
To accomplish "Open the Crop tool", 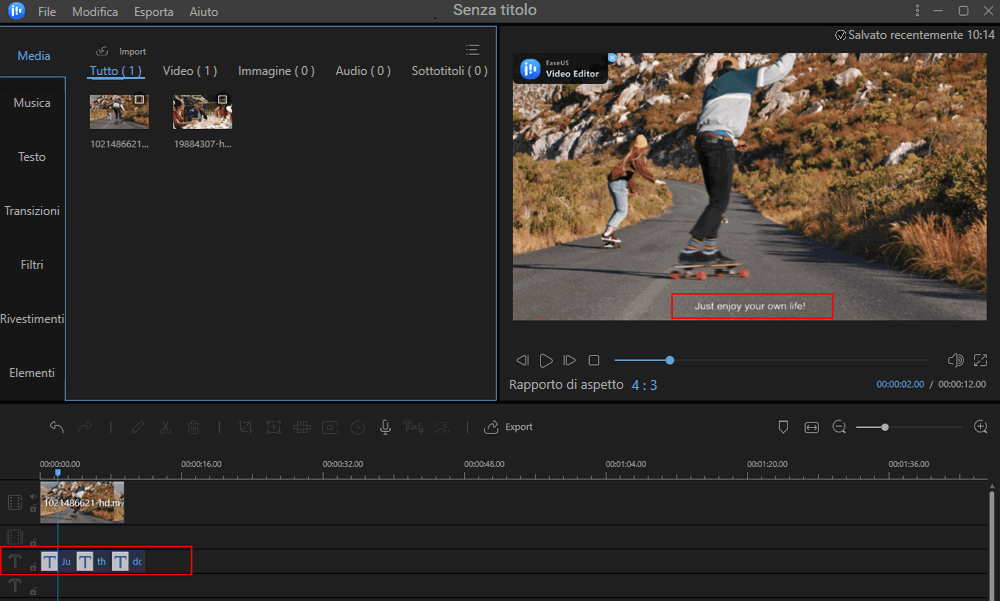I will [x=245, y=427].
